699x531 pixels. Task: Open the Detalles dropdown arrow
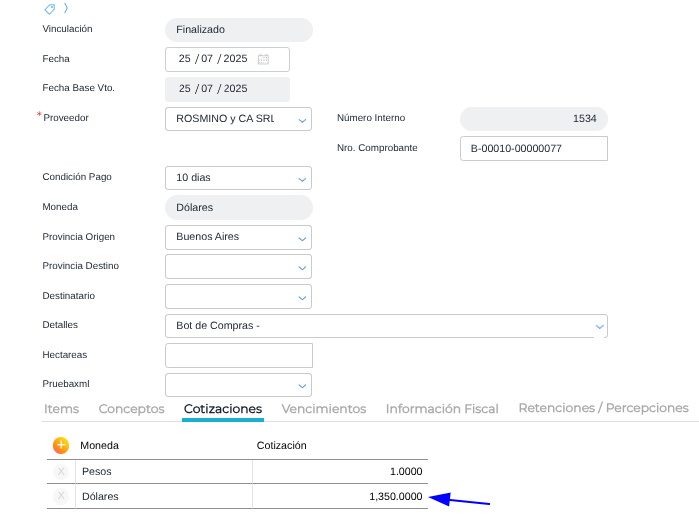(x=599, y=326)
